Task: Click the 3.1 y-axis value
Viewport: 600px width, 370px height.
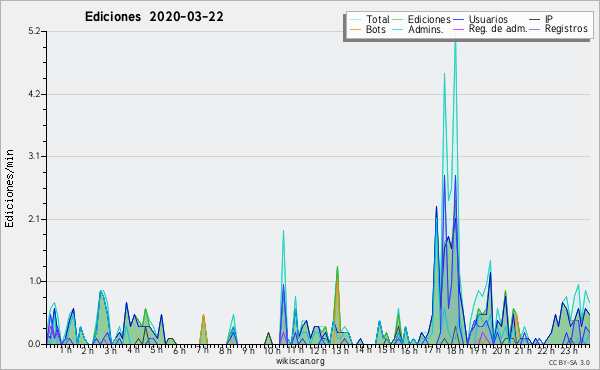Action: click(x=34, y=156)
